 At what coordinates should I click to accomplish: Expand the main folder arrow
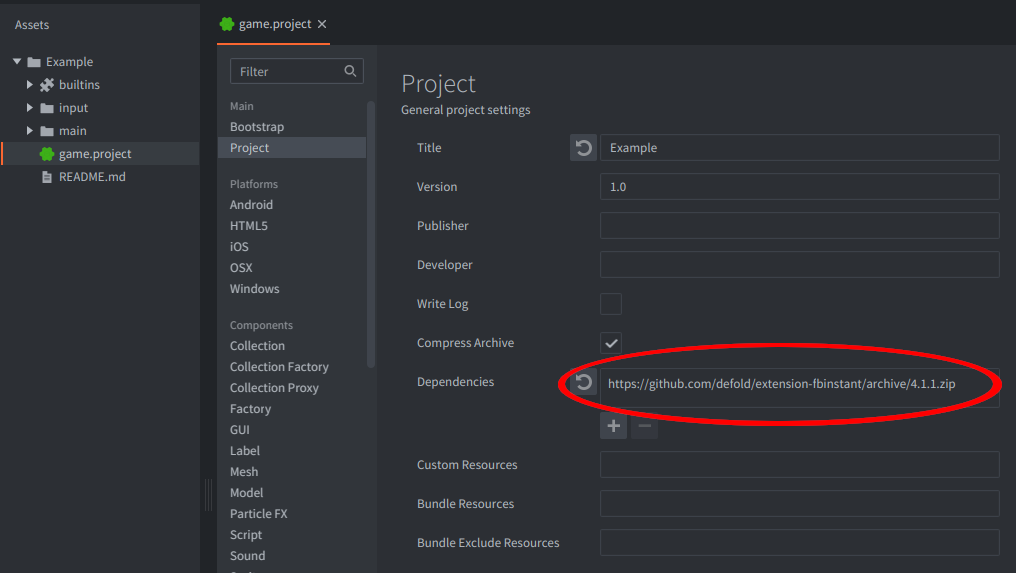(x=30, y=131)
